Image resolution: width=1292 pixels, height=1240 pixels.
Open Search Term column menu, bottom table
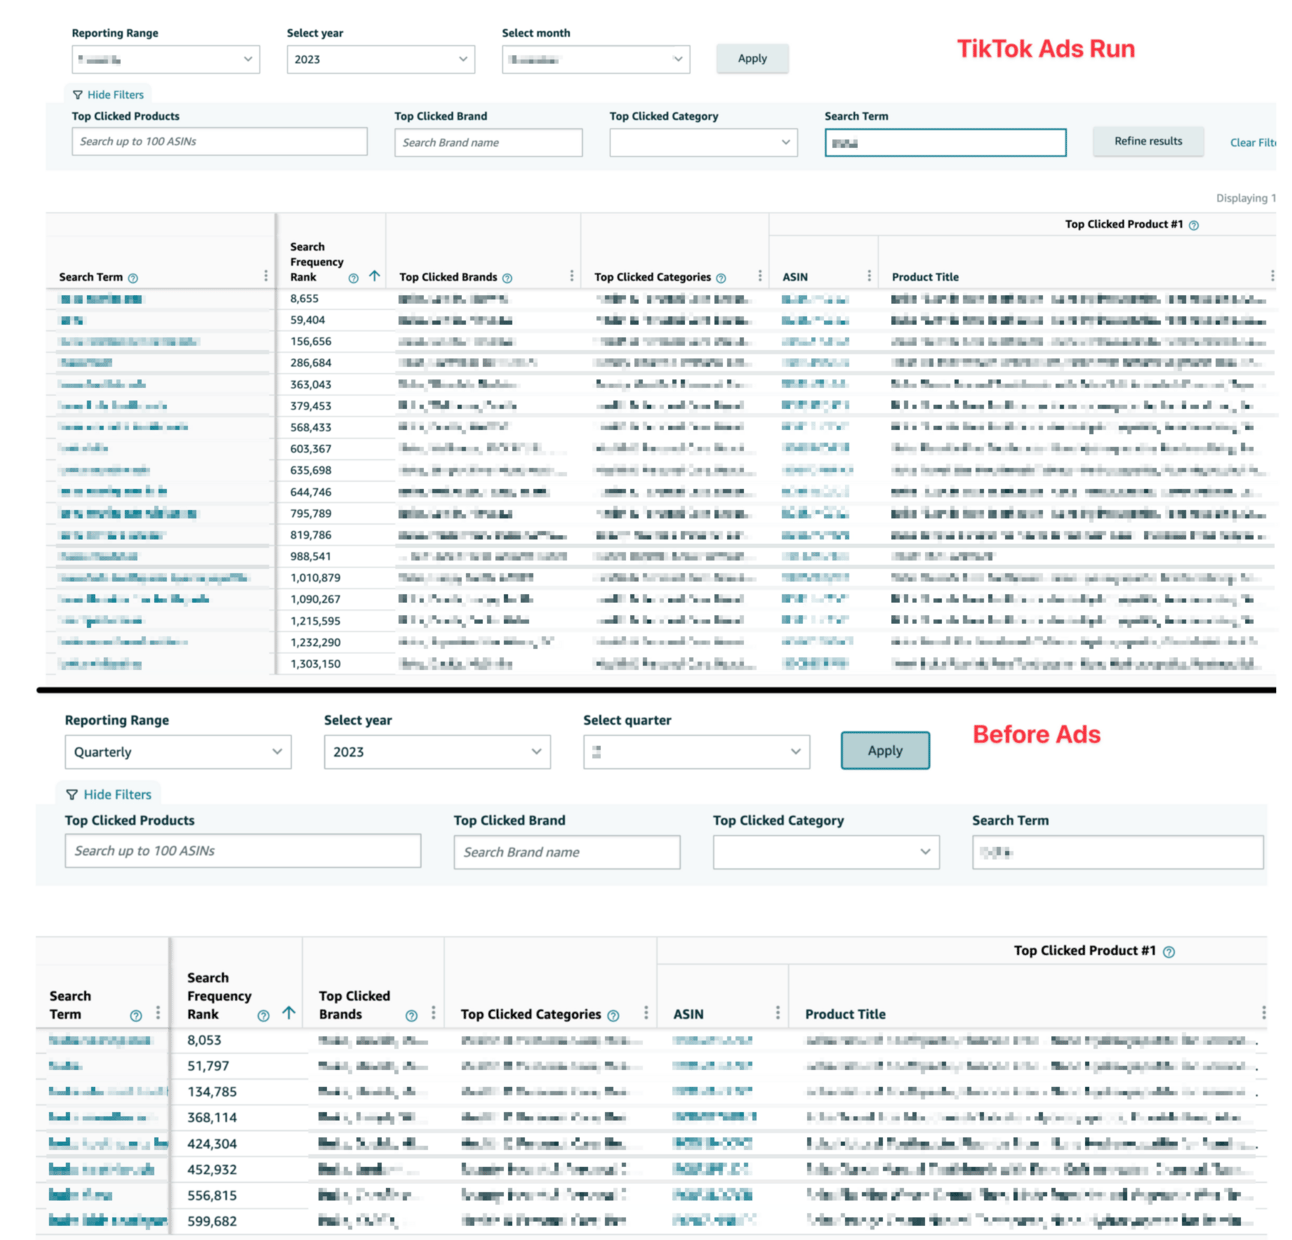(157, 1013)
